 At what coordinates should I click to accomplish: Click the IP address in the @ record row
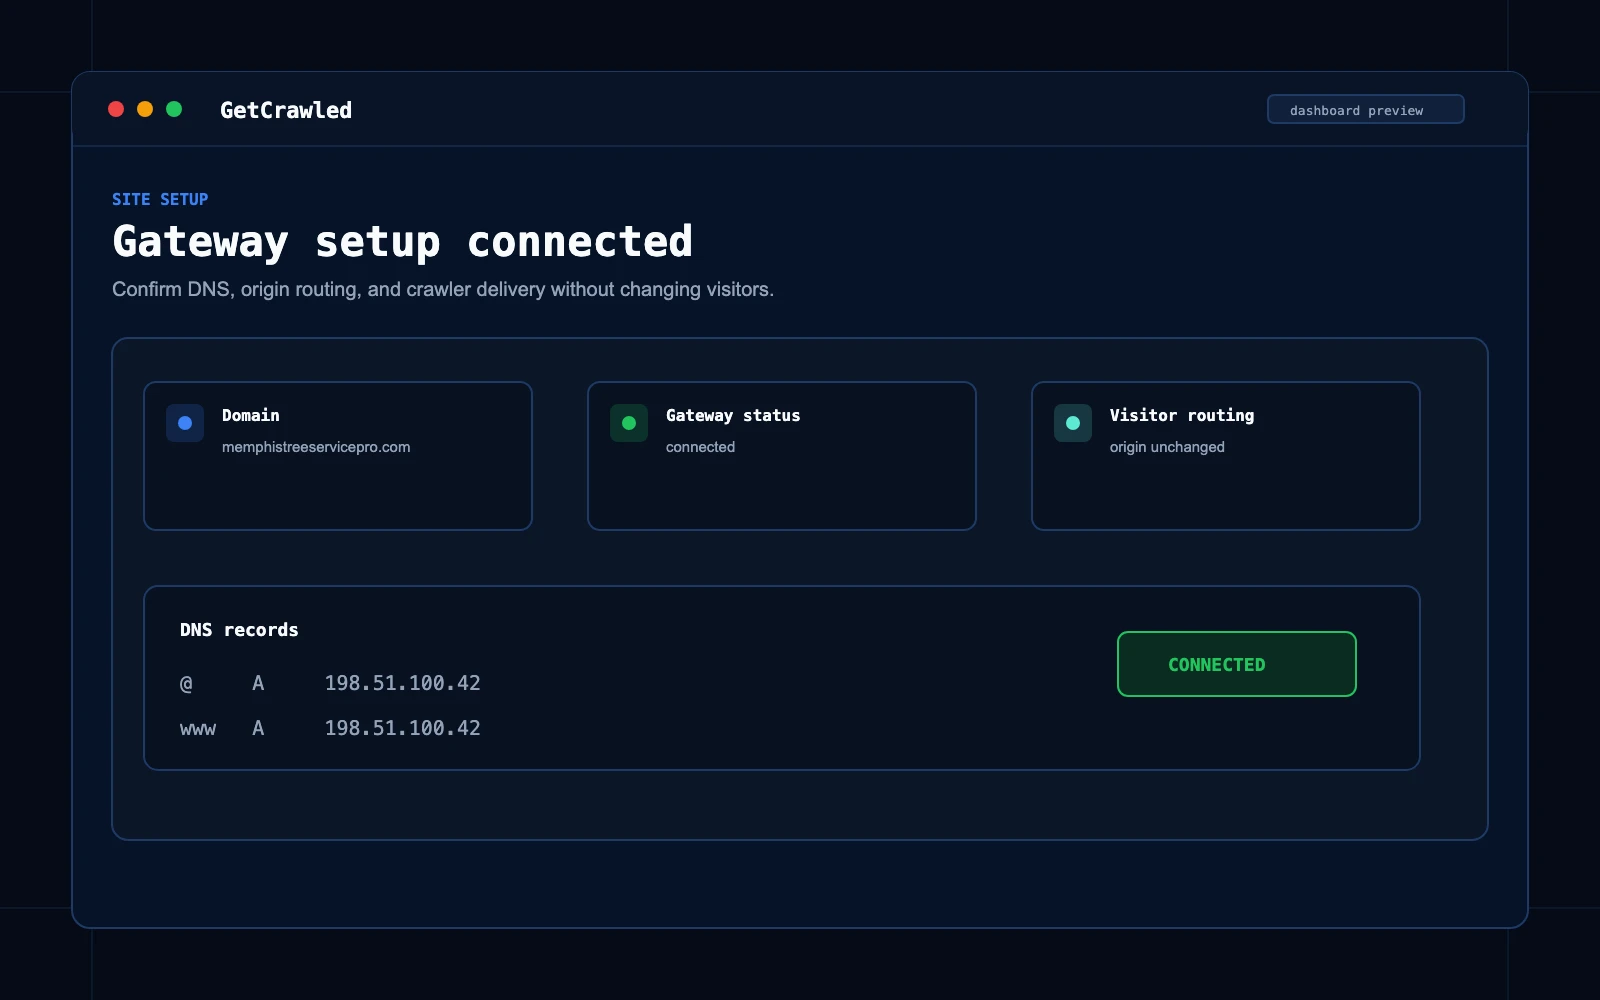[x=402, y=683]
